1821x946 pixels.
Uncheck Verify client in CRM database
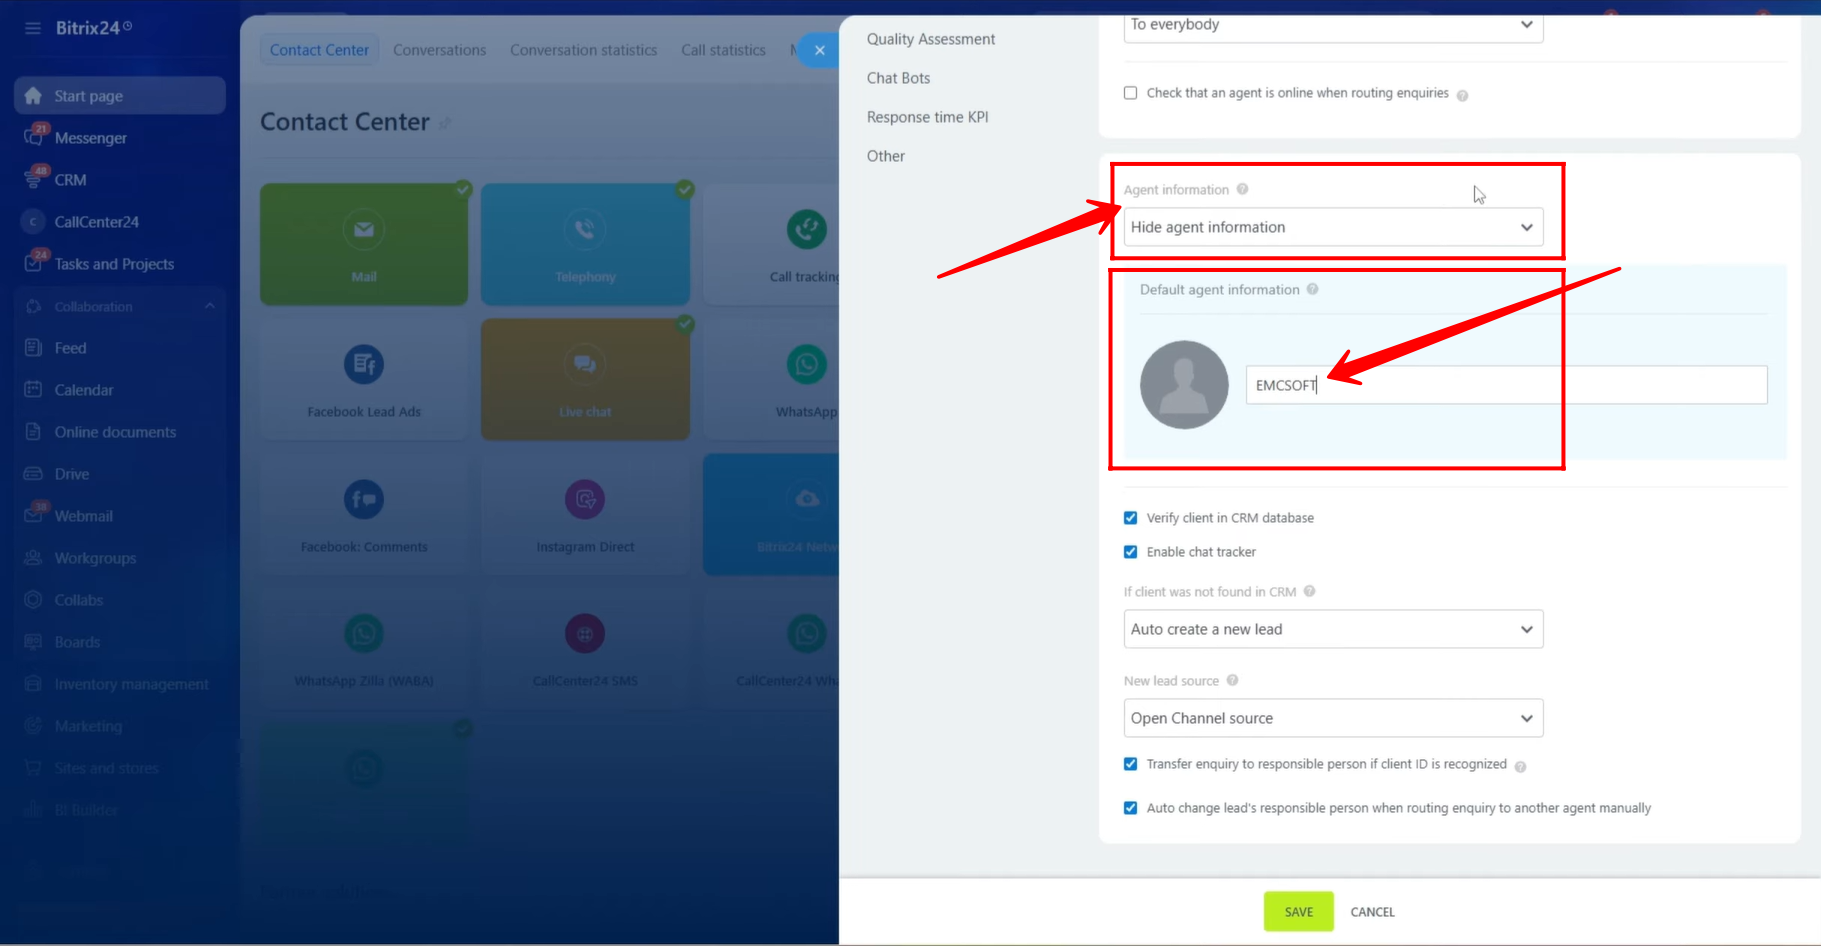pos(1131,518)
